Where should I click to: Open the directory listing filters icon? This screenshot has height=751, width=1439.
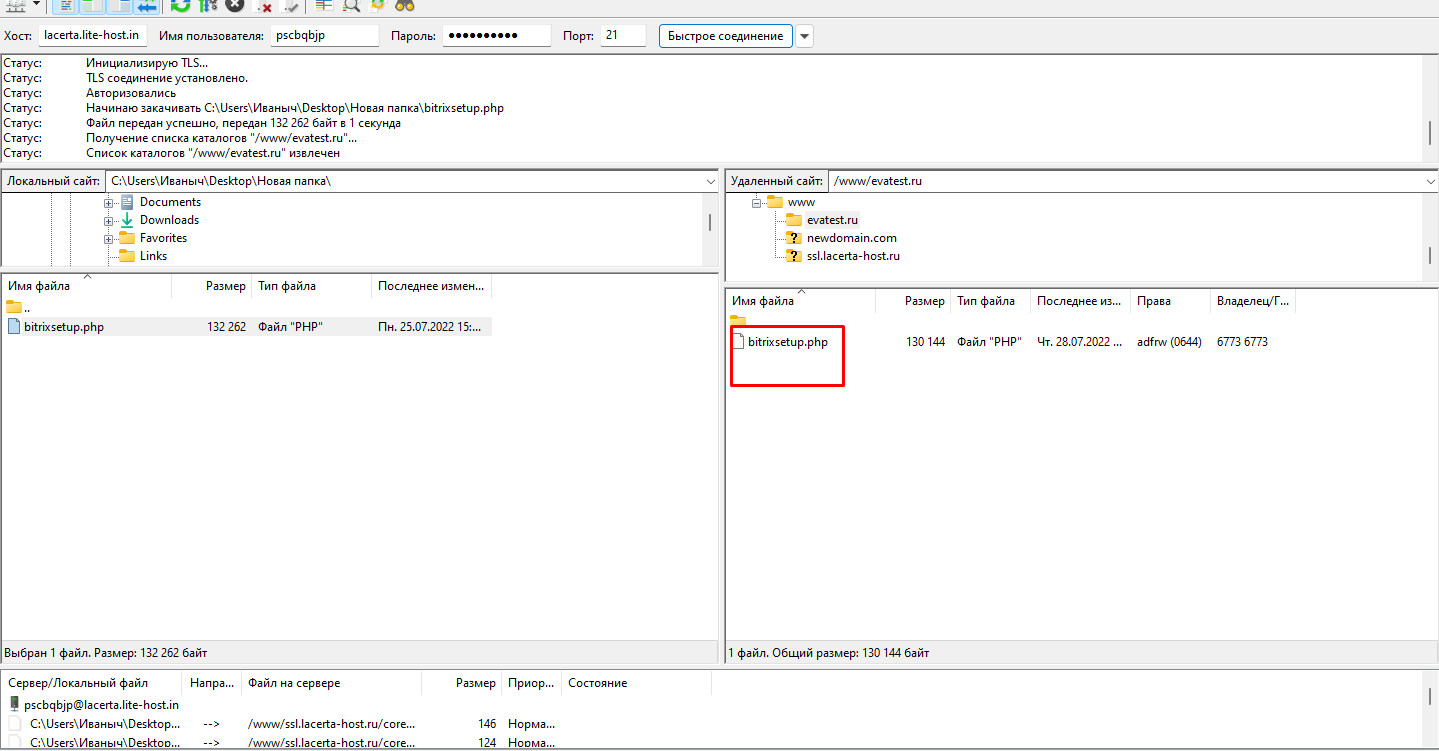[x=324, y=5]
